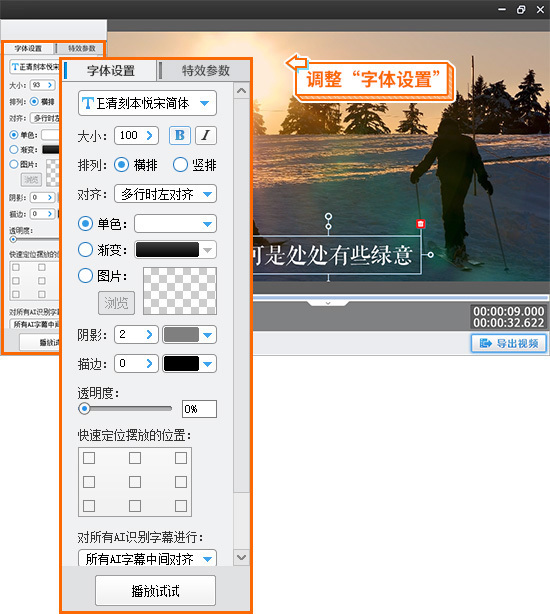The width and height of the screenshot is (550, 614).
Task: Restore down the application window
Action: 521,10
